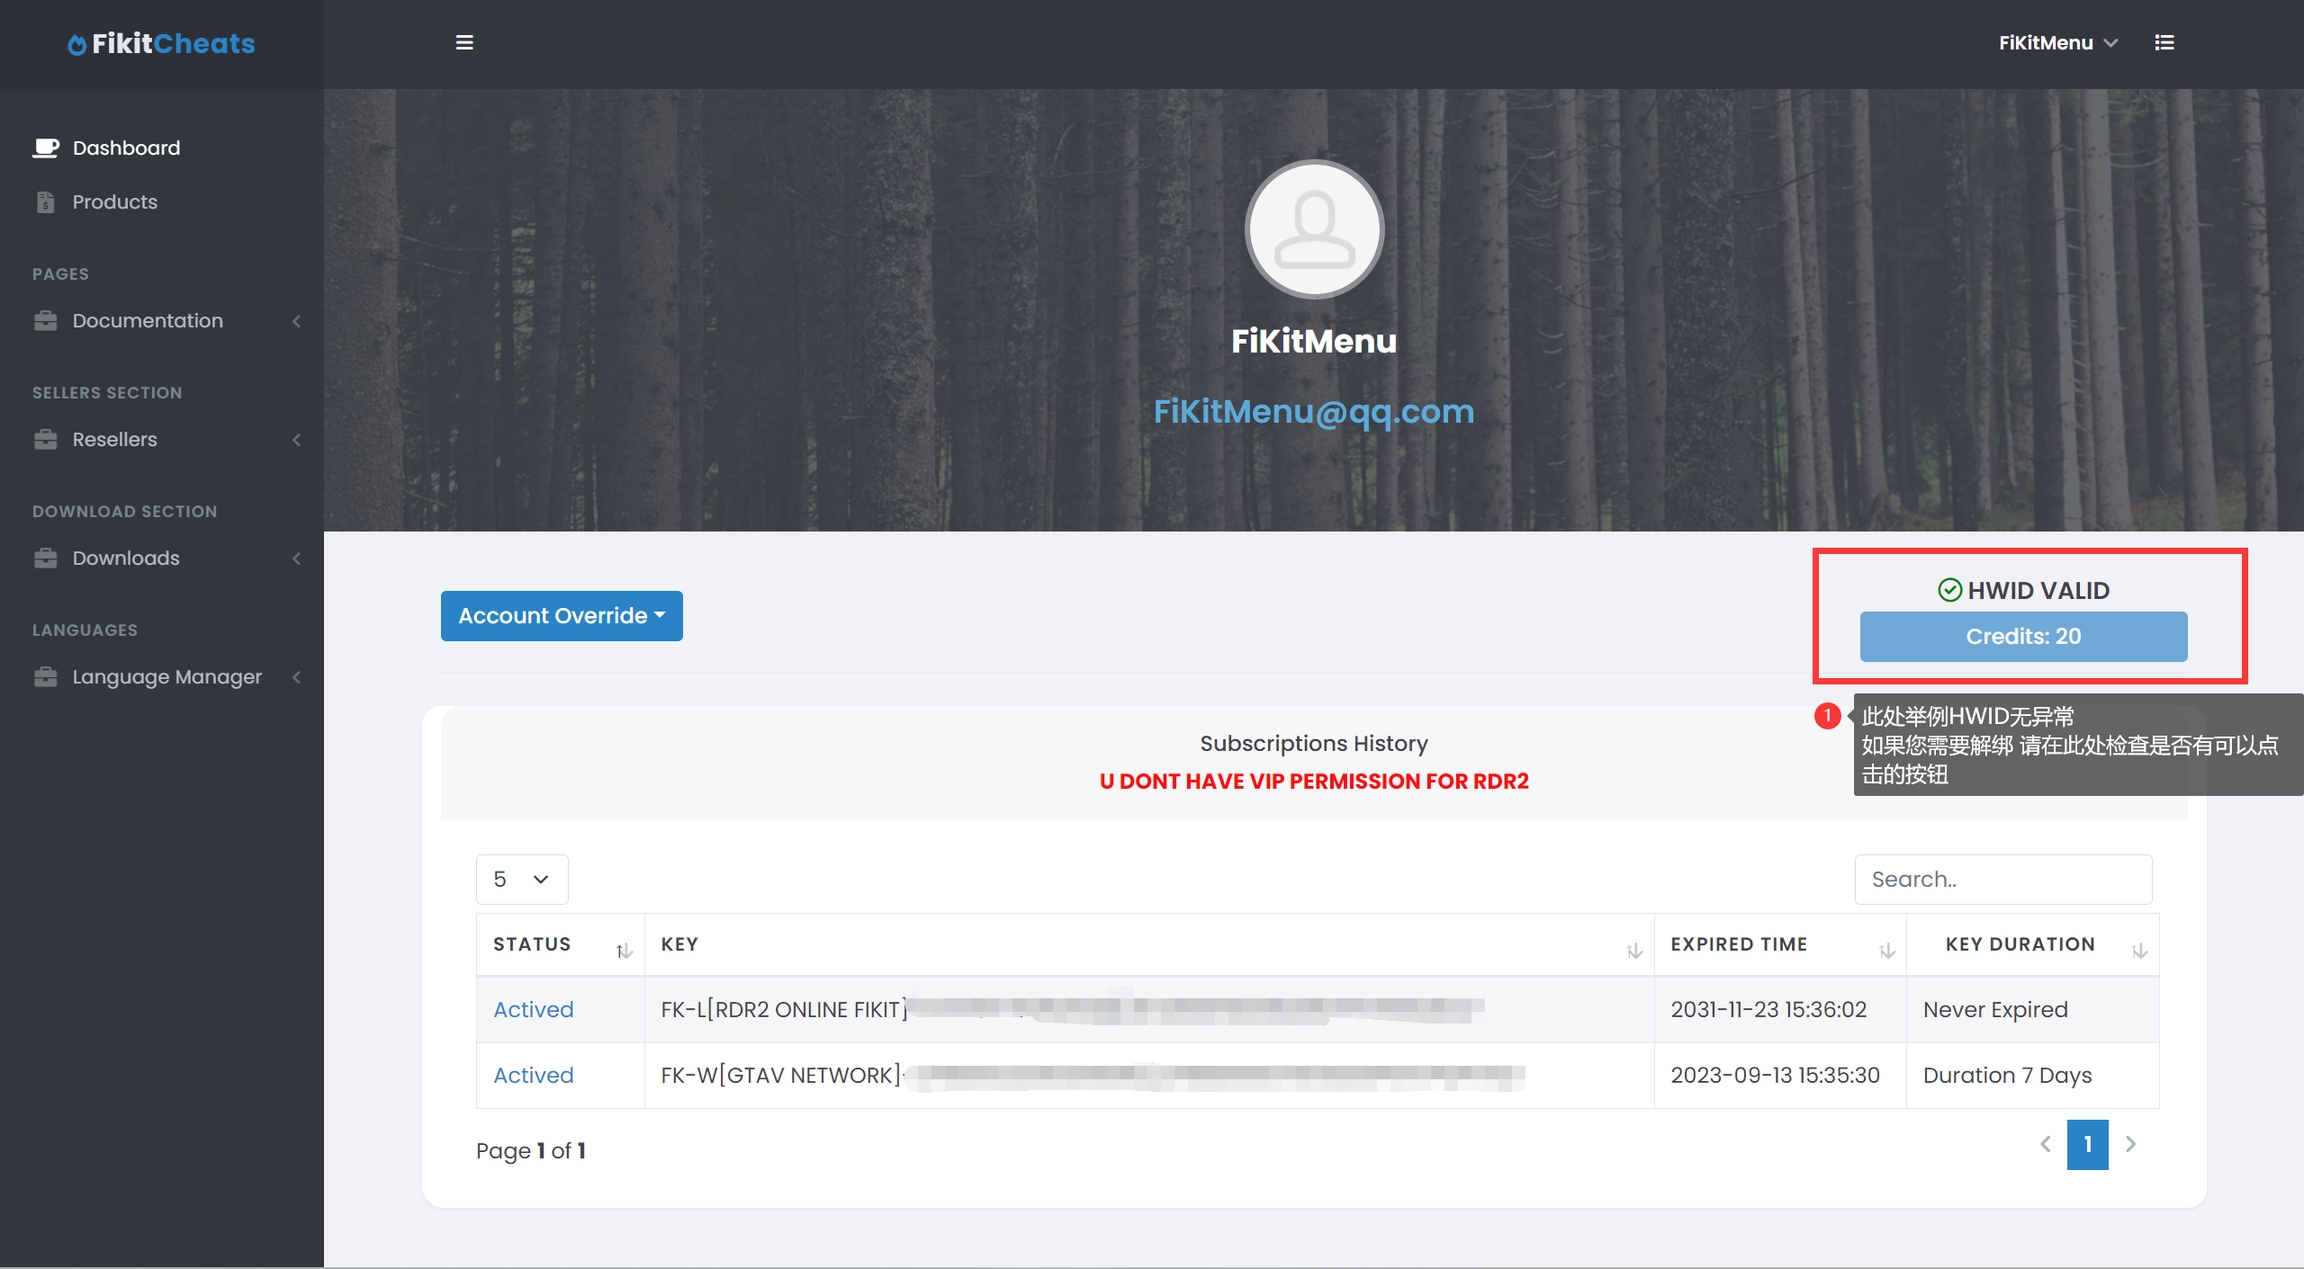Click the Credits: 20 button
Screen dimensions: 2304x1269
tap(2023, 637)
